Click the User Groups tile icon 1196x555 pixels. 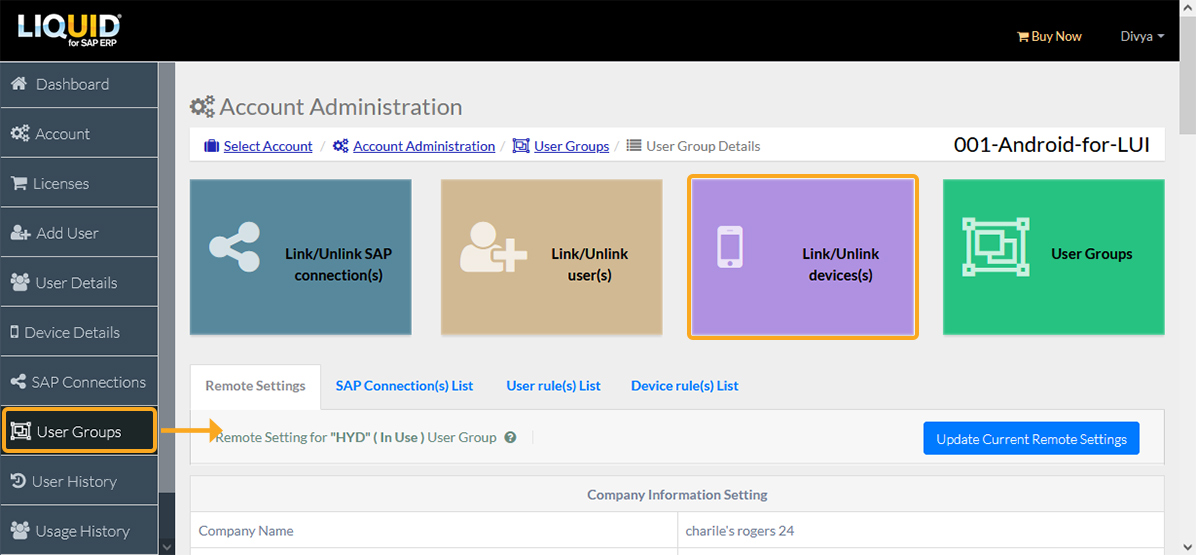[995, 247]
